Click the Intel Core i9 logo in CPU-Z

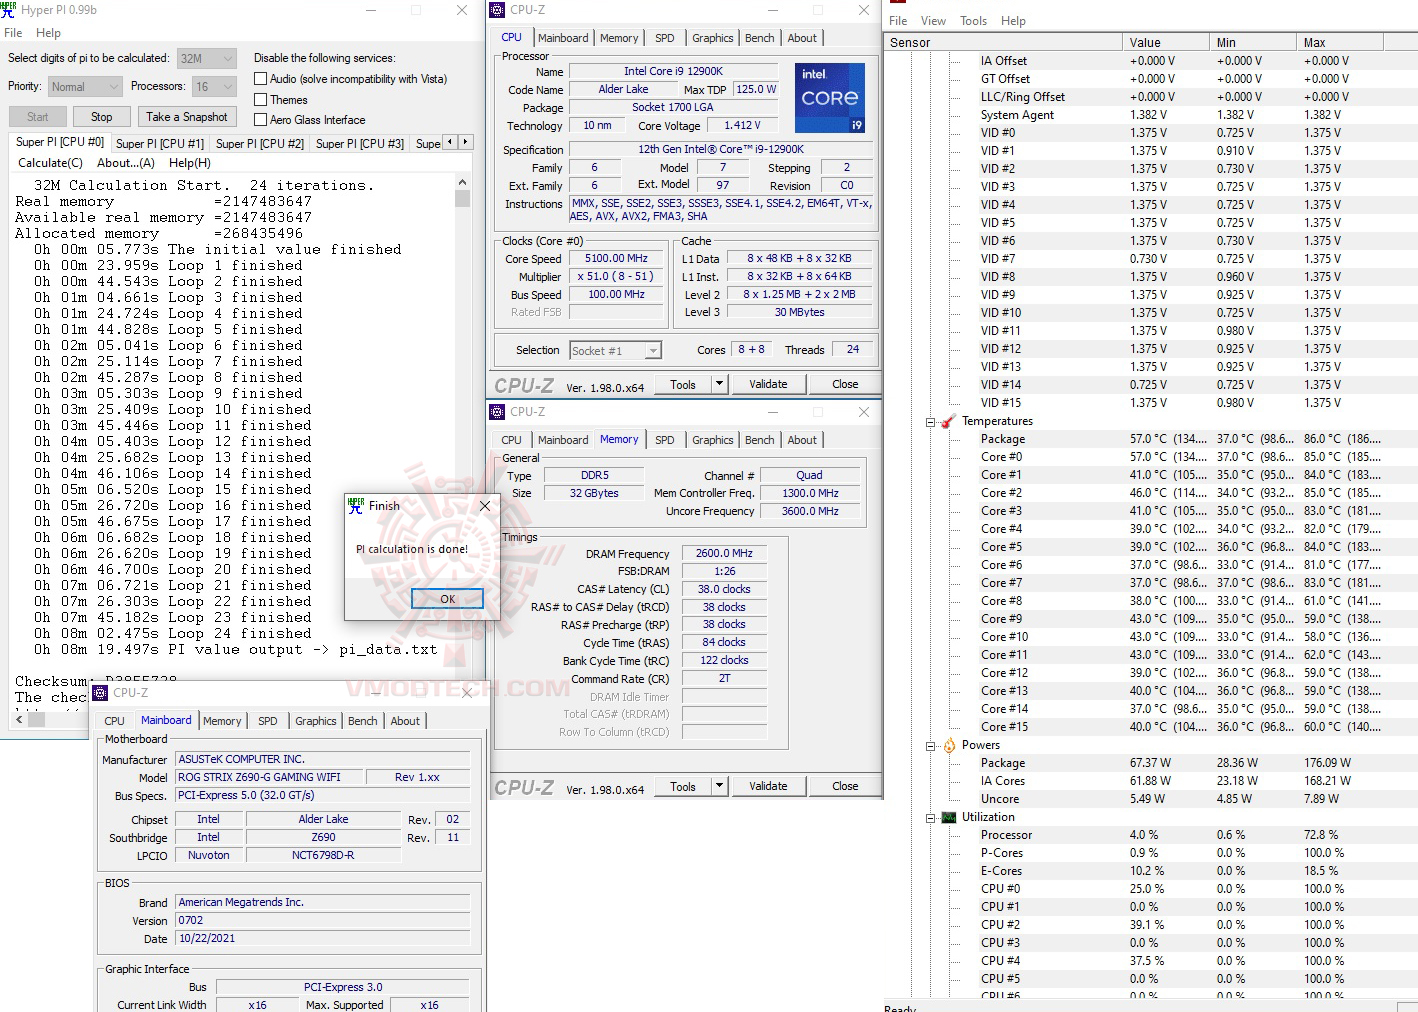point(830,98)
